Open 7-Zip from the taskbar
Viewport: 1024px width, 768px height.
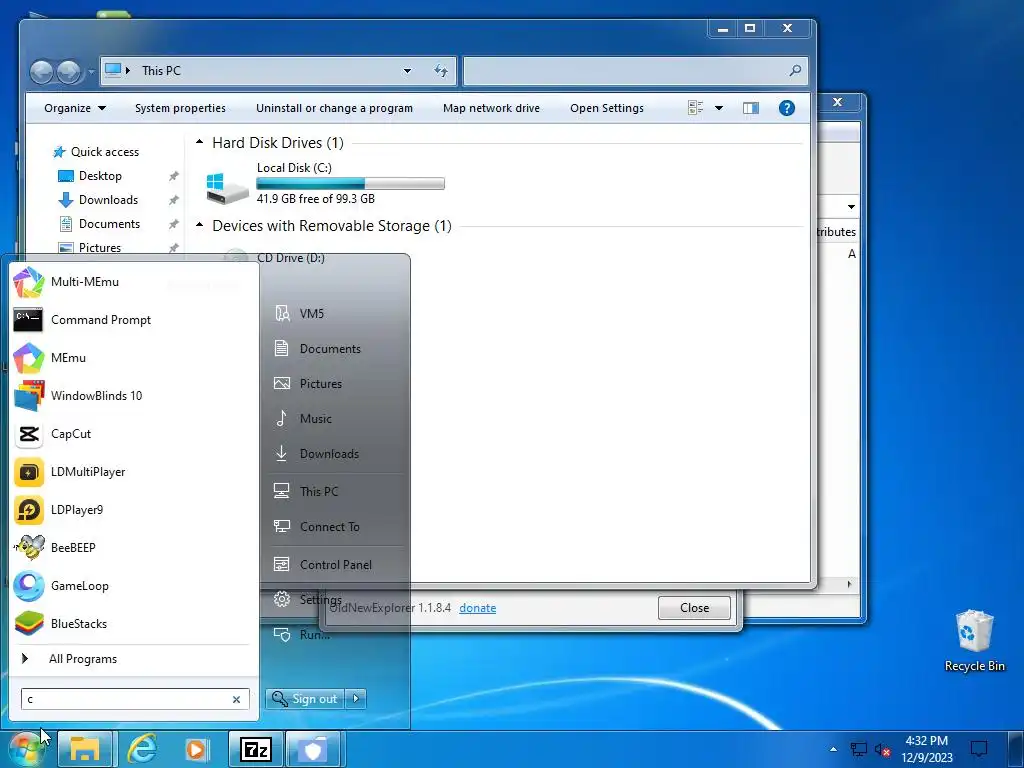coord(256,749)
